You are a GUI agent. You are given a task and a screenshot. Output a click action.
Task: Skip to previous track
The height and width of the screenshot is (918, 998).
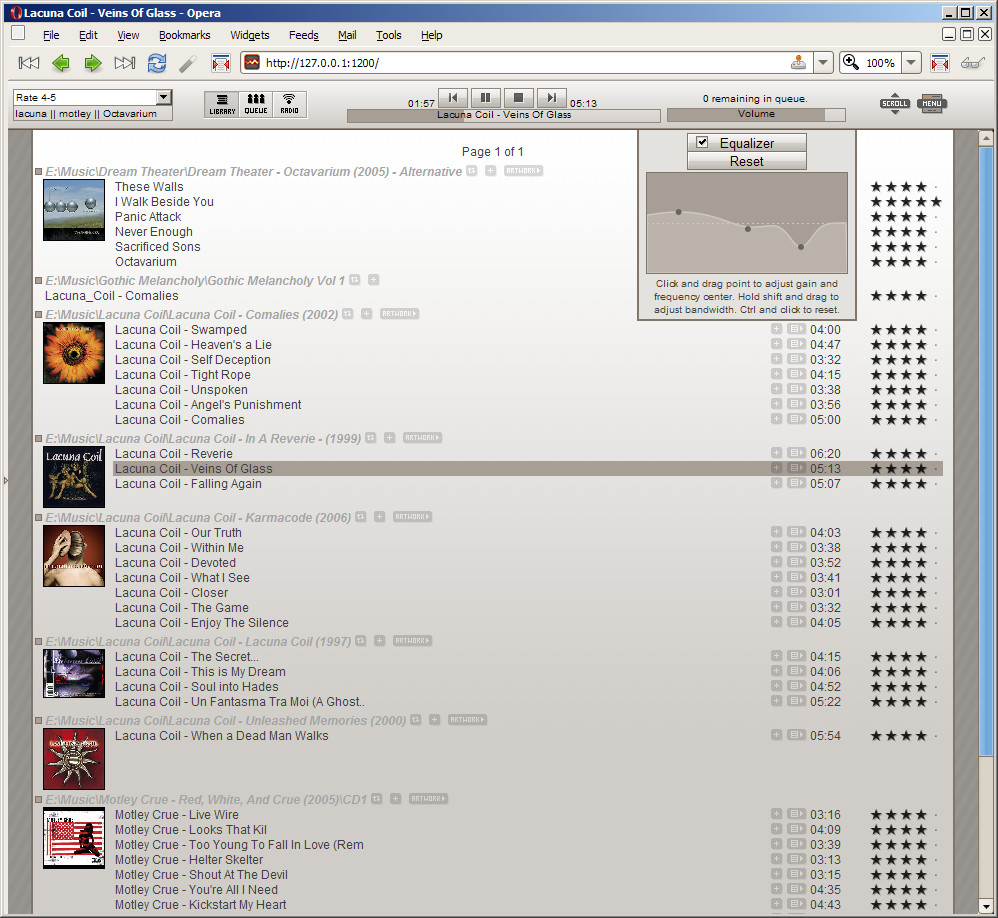pos(453,97)
